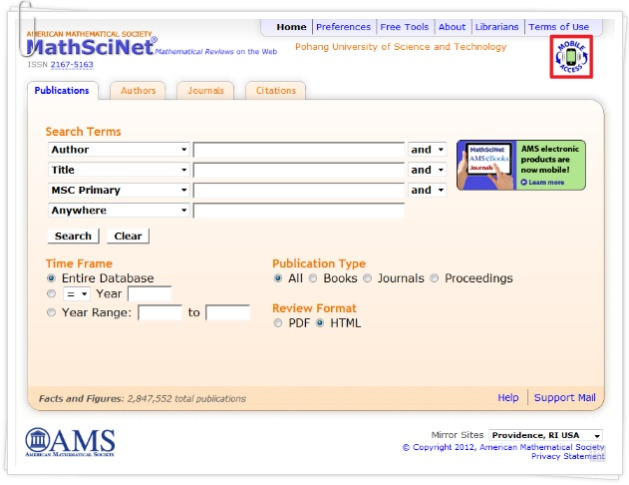Click Learn more in the AMS banner
Viewport: 629px width, 485px height.
point(542,182)
